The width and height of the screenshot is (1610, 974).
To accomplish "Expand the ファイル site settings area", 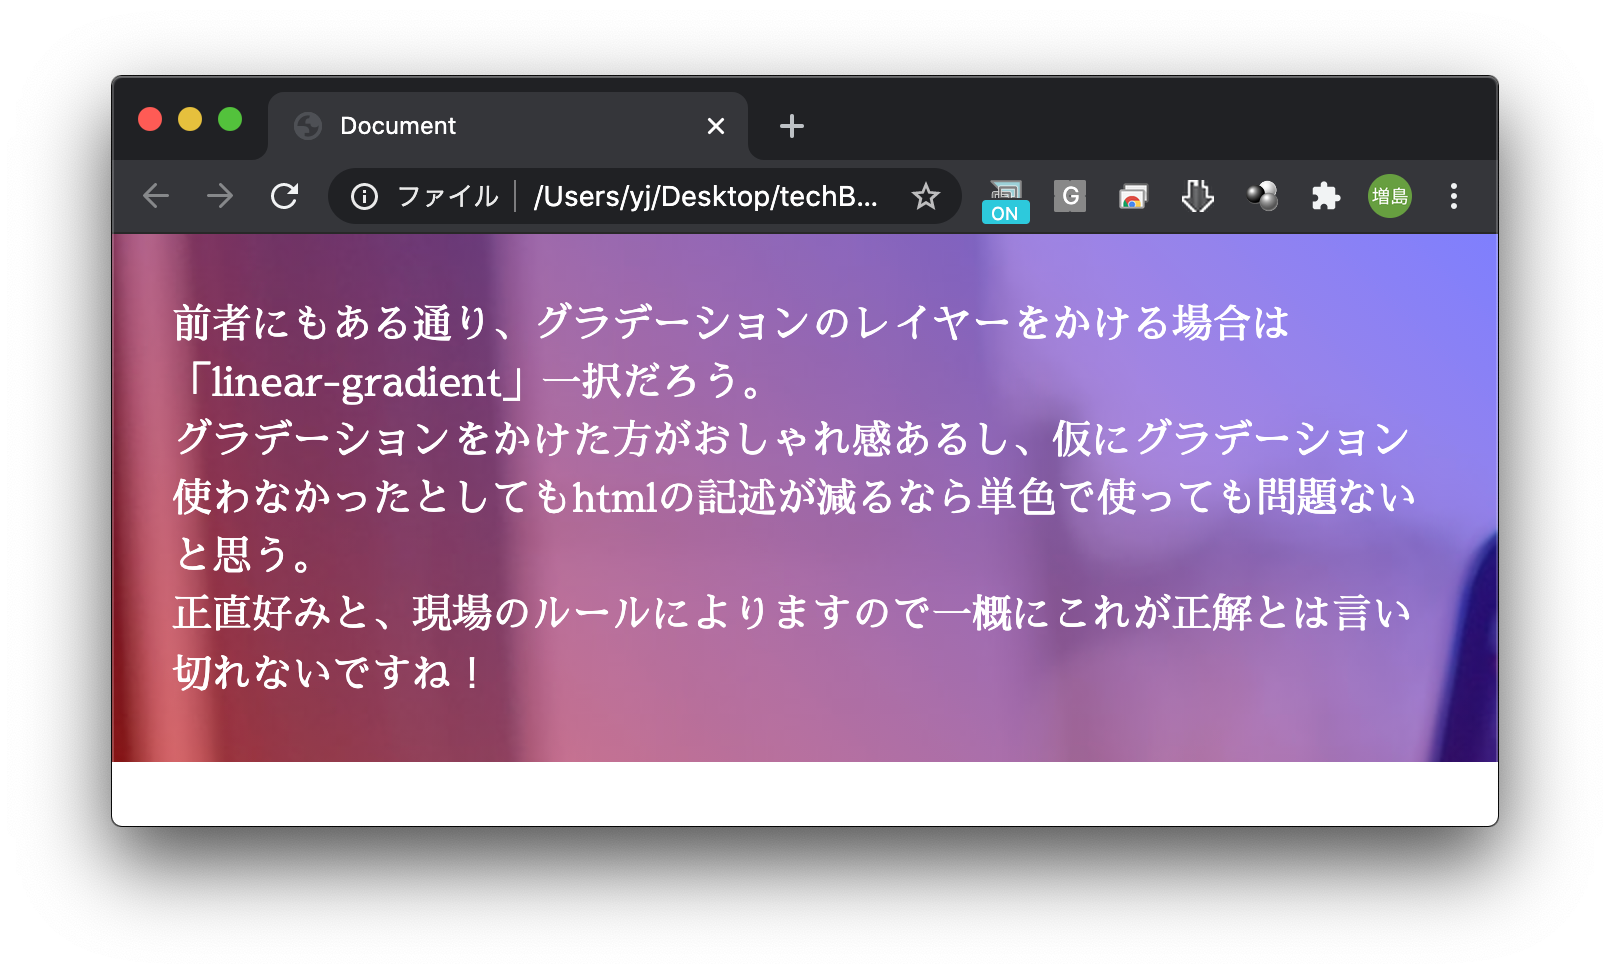I will point(448,196).
